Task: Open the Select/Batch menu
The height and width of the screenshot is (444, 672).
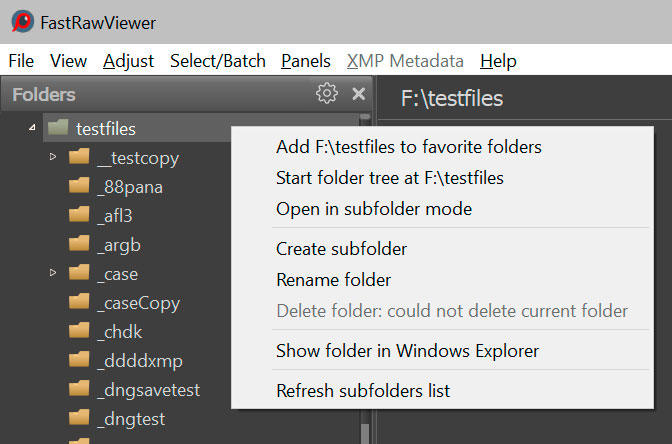Action: pyautogui.click(x=217, y=61)
